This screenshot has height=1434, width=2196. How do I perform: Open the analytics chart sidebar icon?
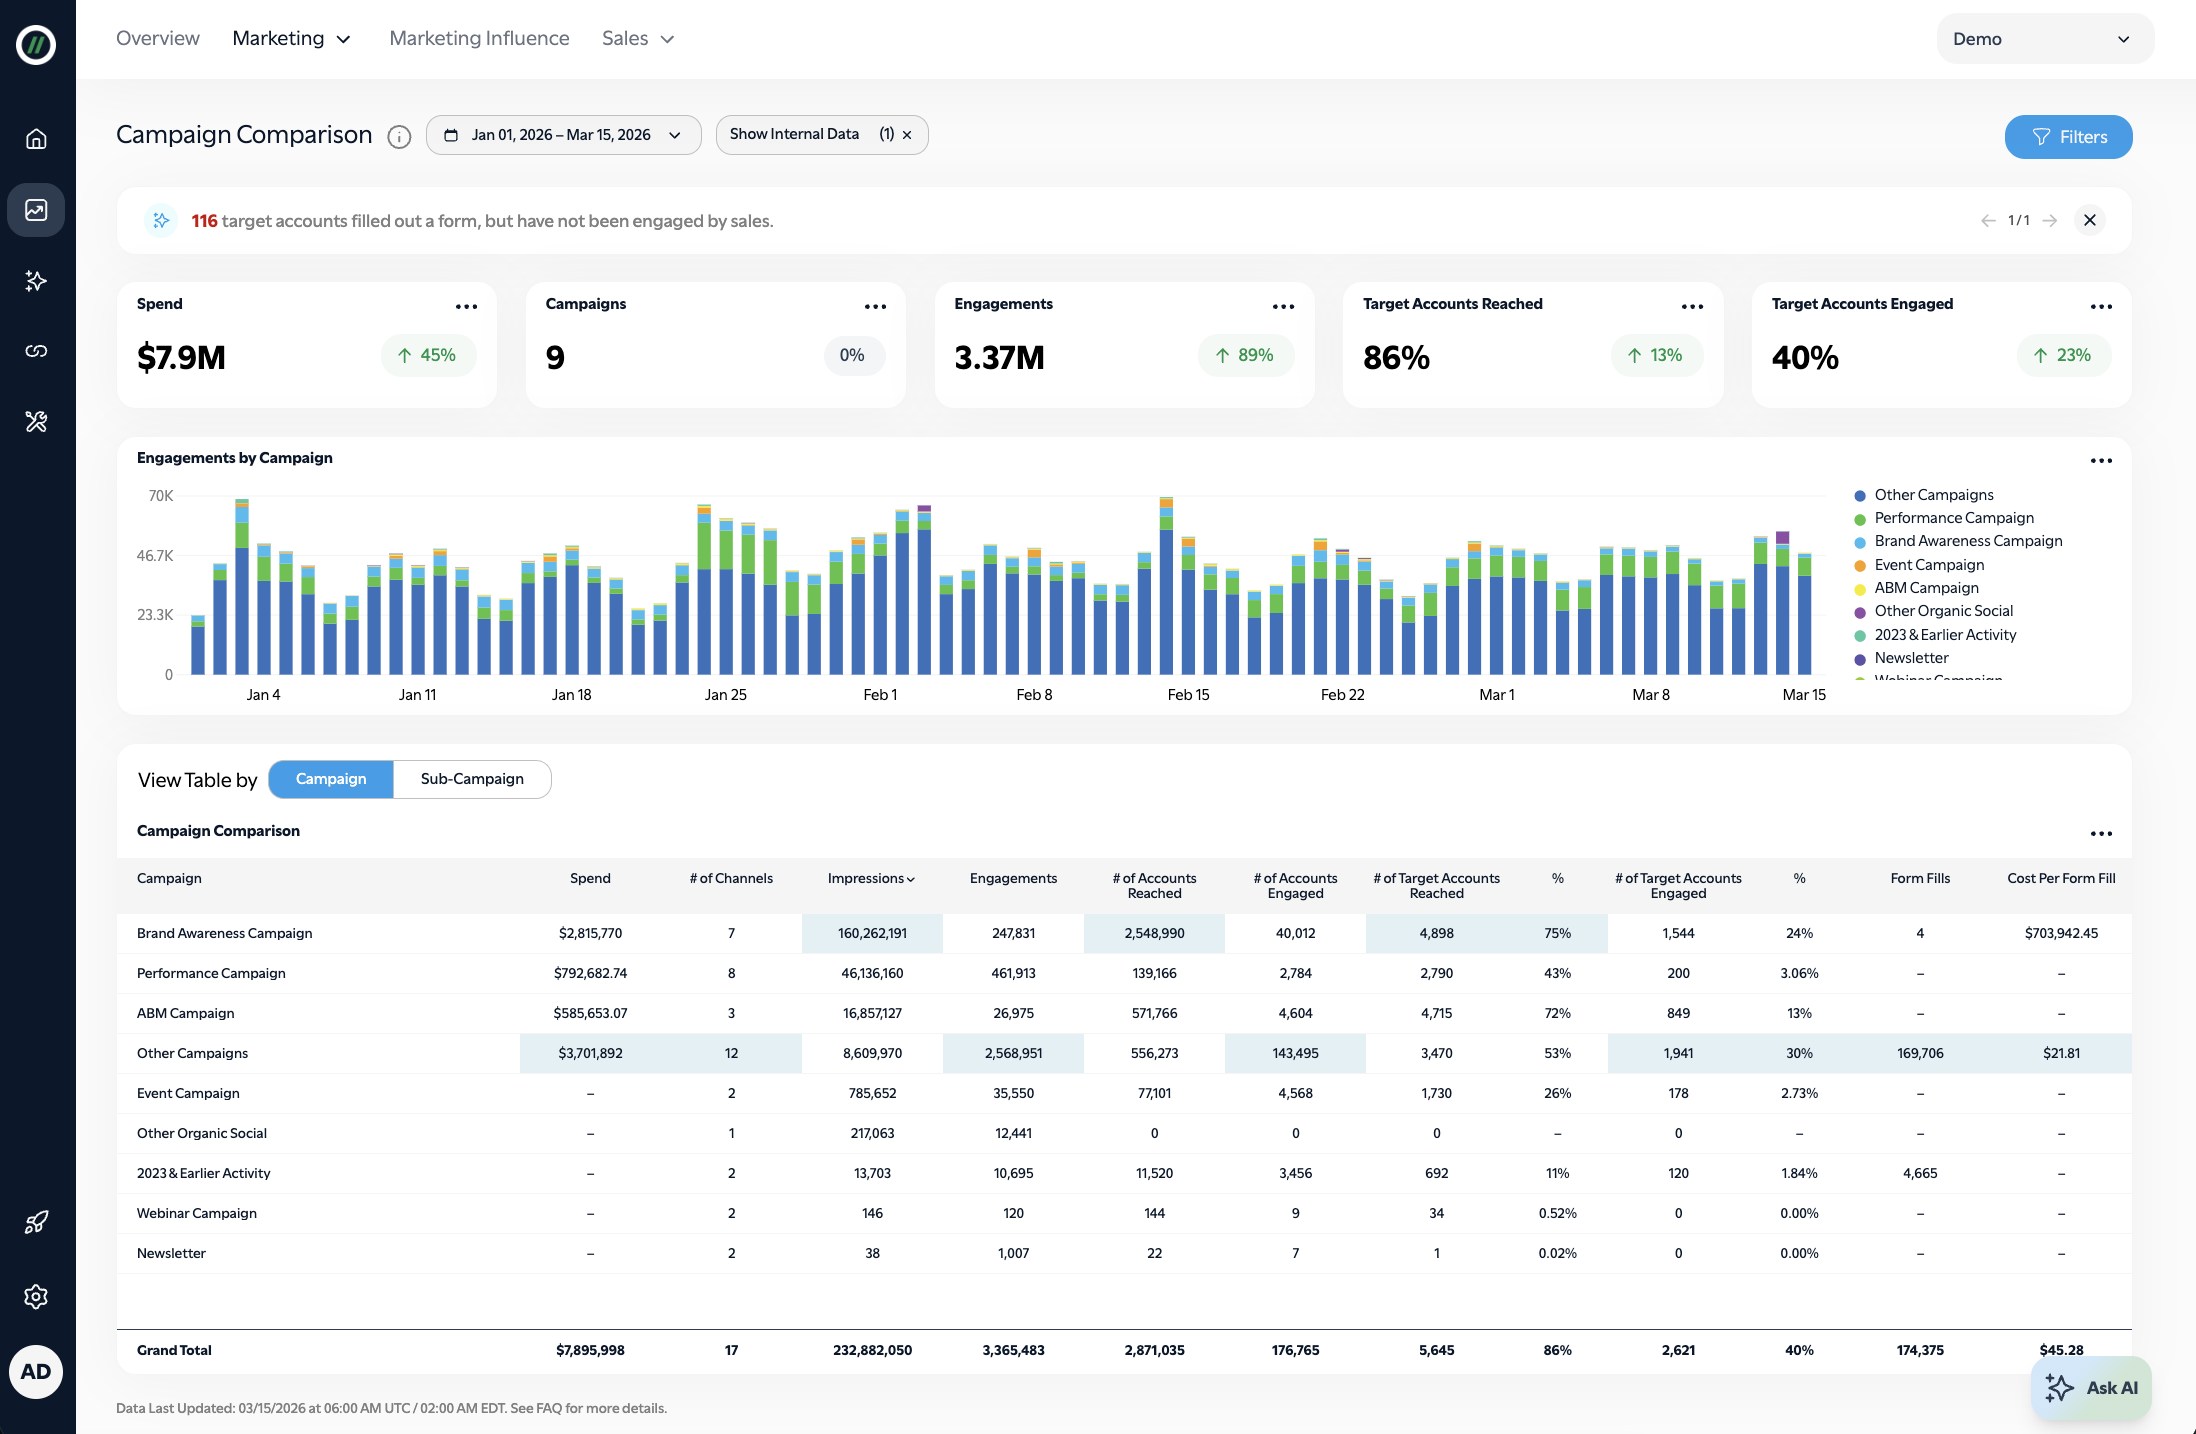[36, 210]
